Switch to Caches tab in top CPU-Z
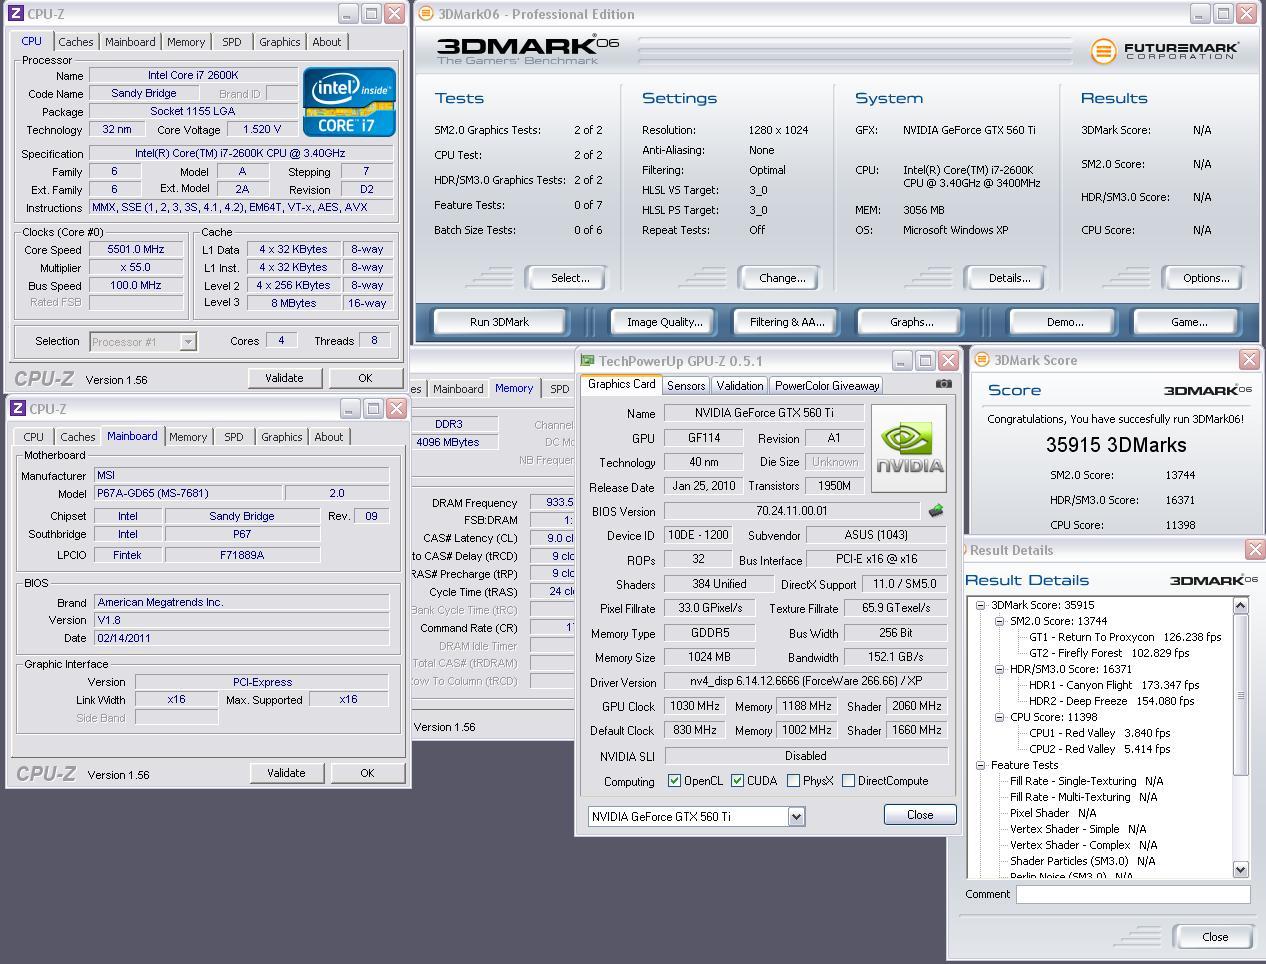Screen dimensions: 1266x964 click(75, 42)
